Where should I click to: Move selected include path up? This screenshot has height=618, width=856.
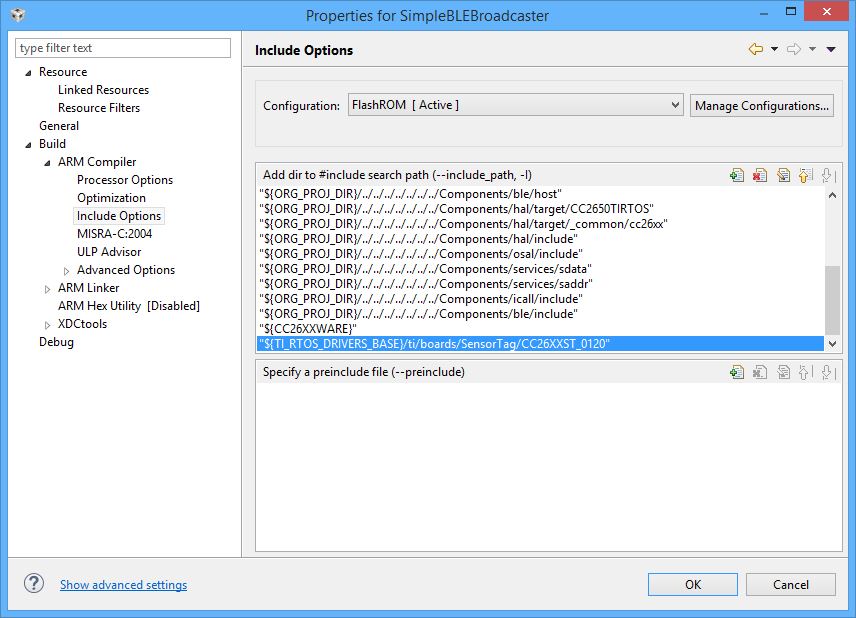pyautogui.click(x=804, y=175)
